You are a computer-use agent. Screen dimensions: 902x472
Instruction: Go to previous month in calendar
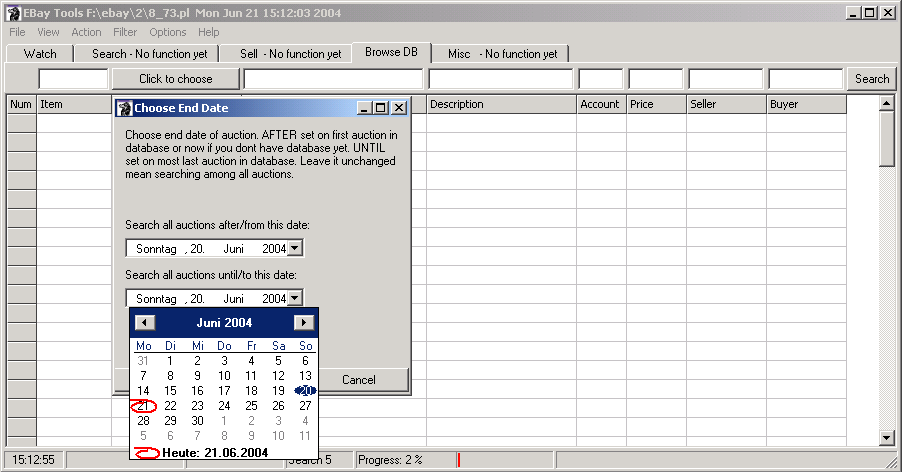(145, 323)
